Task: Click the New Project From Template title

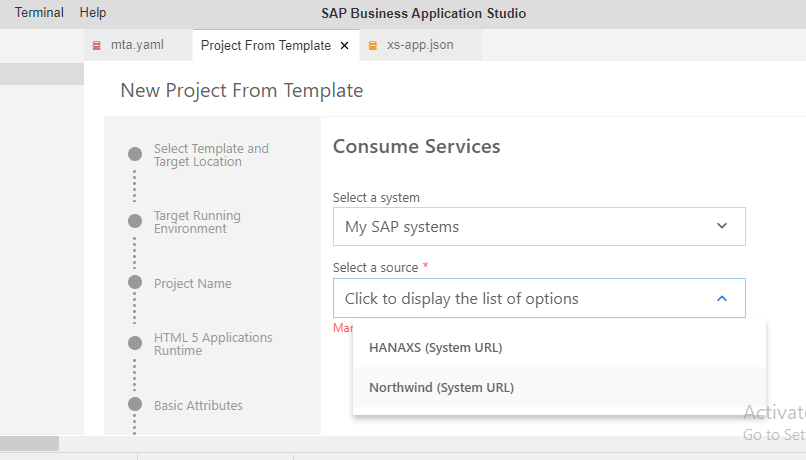Action: coord(242,90)
